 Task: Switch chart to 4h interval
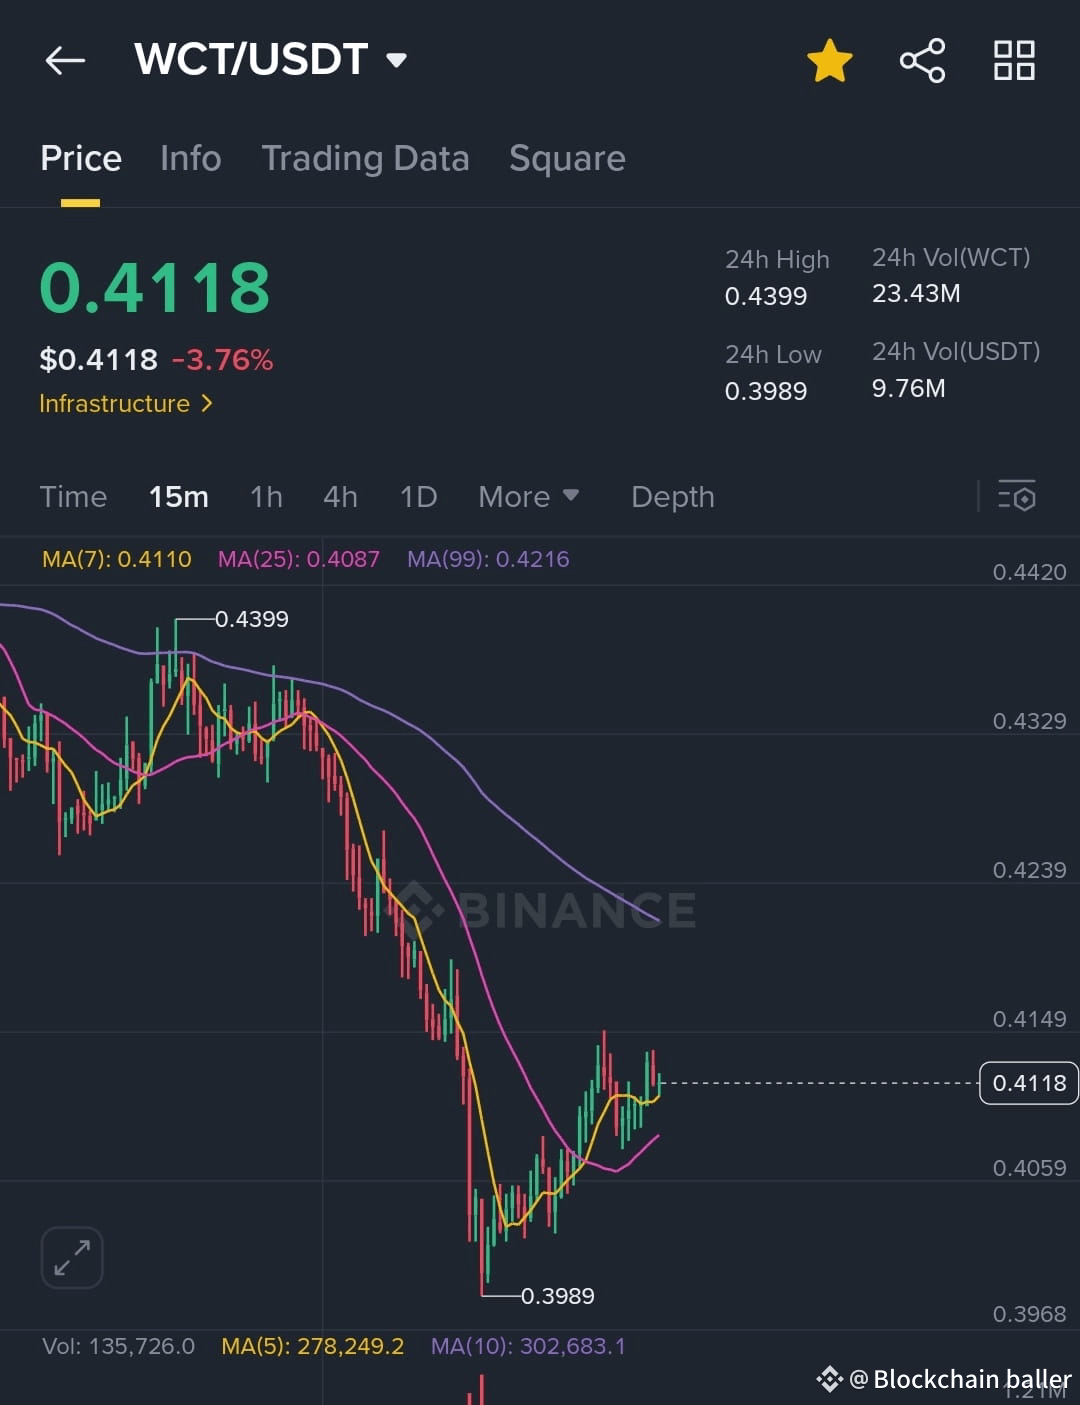[x=340, y=497]
